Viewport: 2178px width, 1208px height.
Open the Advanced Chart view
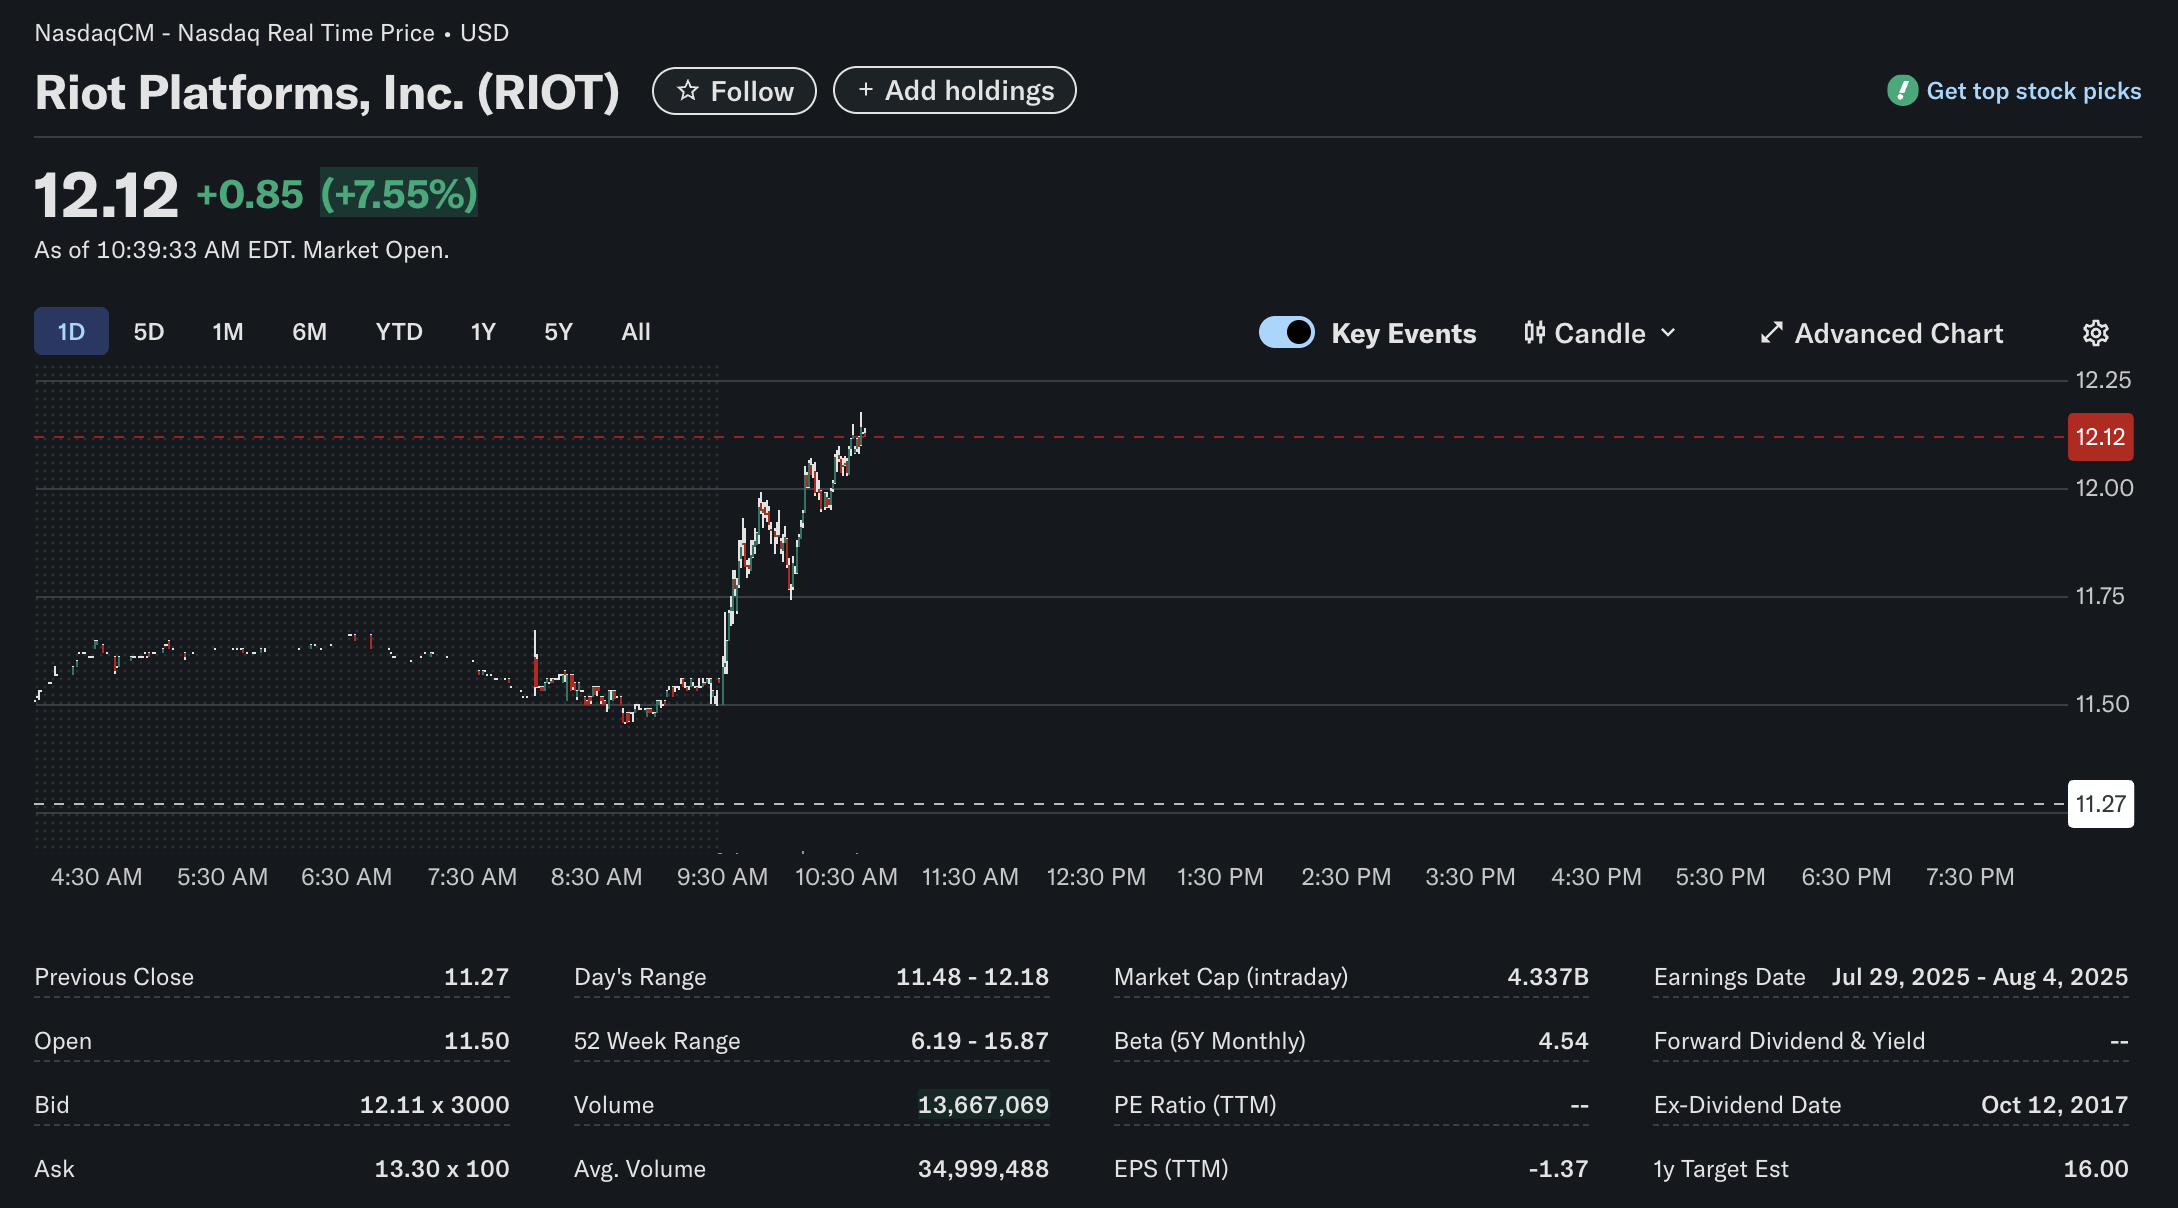coord(1881,333)
